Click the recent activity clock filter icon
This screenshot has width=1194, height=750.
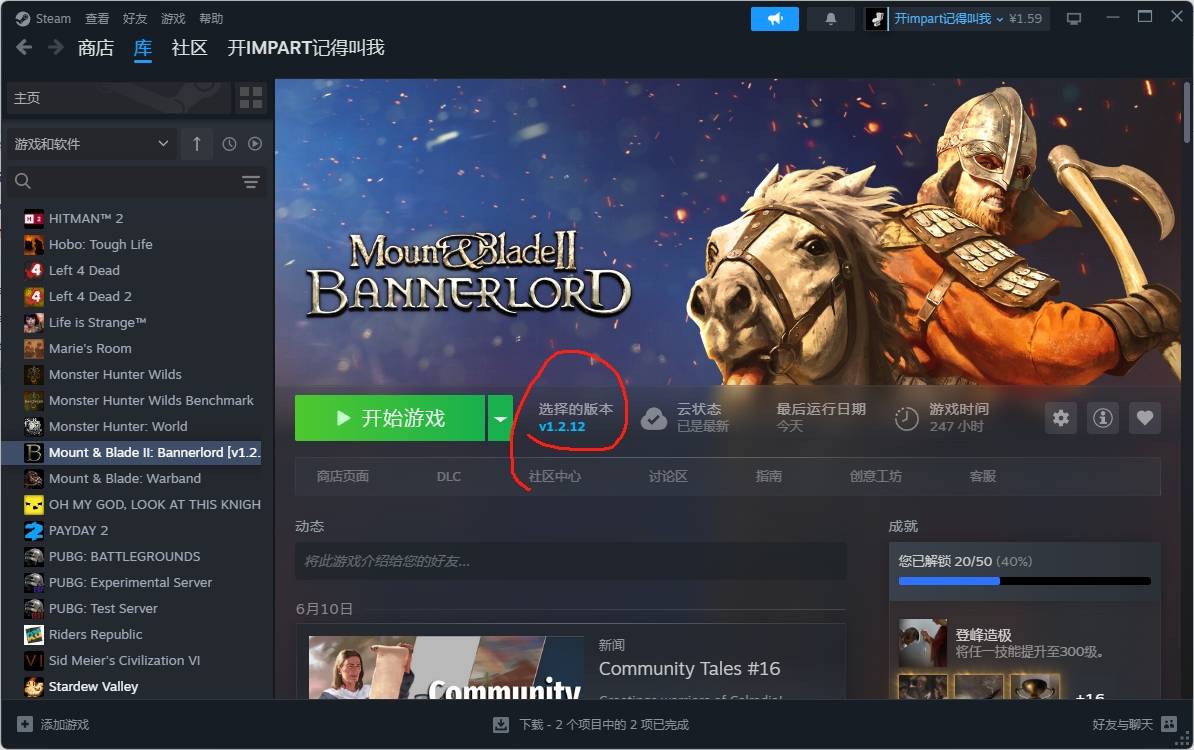[x=229, y=144]
